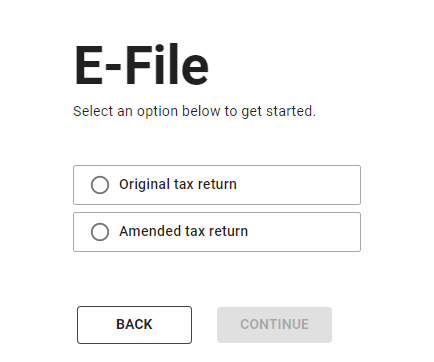This screenshot has height=362, width=434.
Task: Click the greyed-out CONTINUE button
Action: 274,325
